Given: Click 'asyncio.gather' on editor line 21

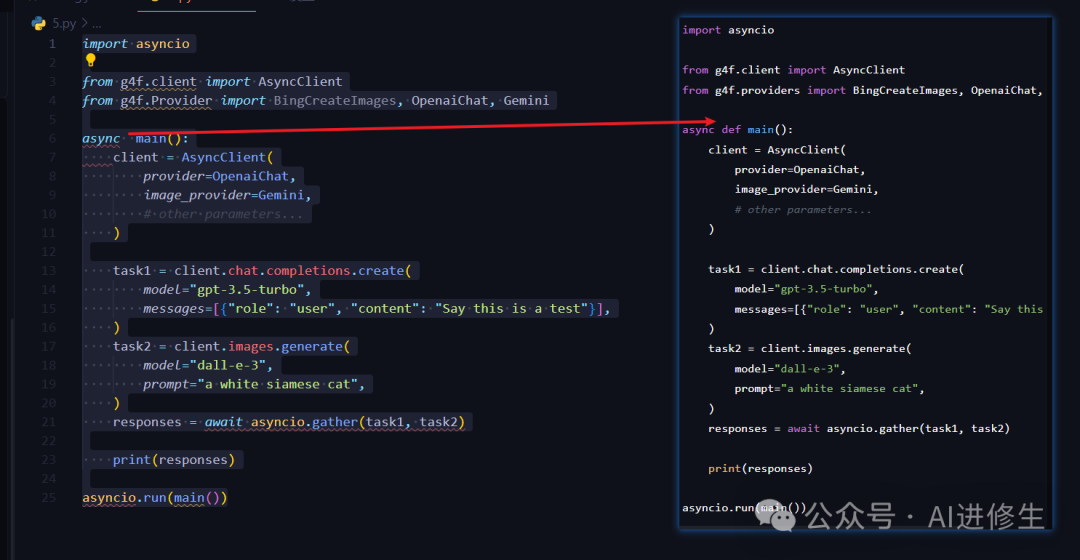Looking at the screenshot, I should click(x=304, y=422).
